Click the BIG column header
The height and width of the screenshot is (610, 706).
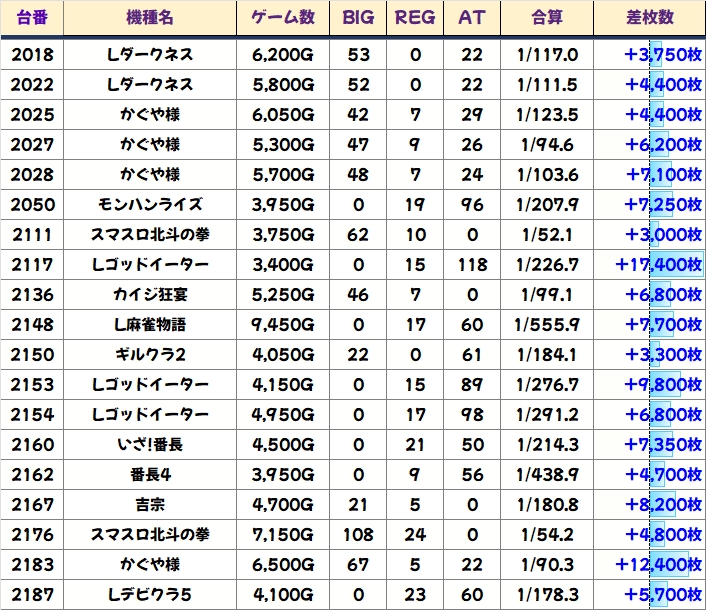[x=358, y=18]
